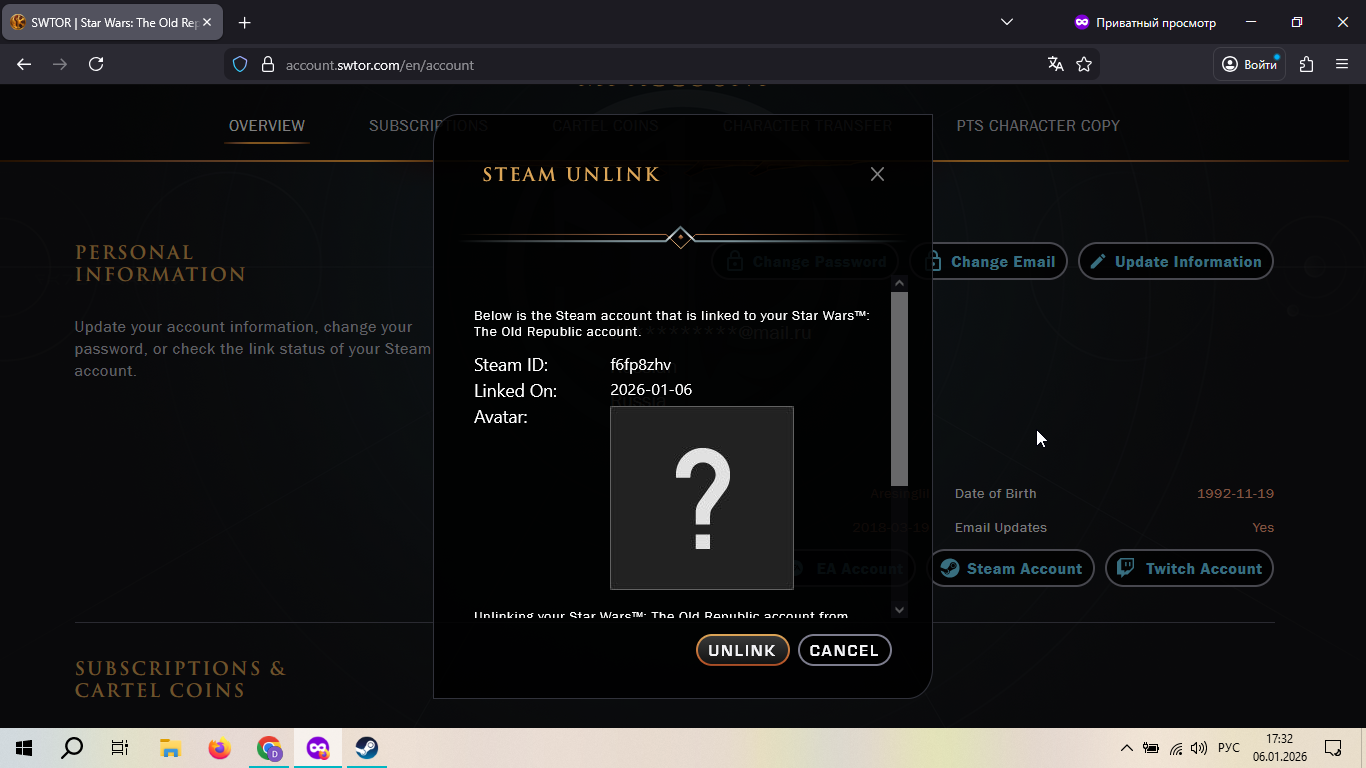
Task: Show hidden system tray icons chevron
Action: 1127,748
